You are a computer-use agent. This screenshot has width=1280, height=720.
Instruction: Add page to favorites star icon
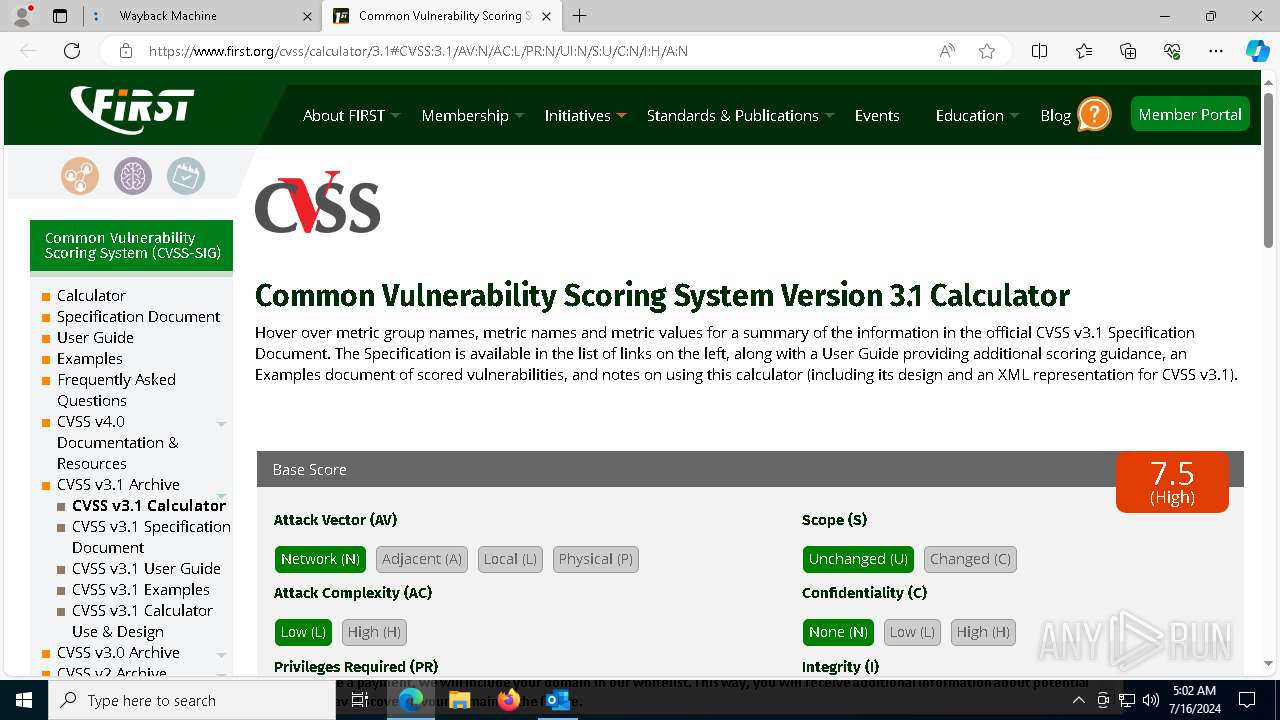tap(987, 51)
